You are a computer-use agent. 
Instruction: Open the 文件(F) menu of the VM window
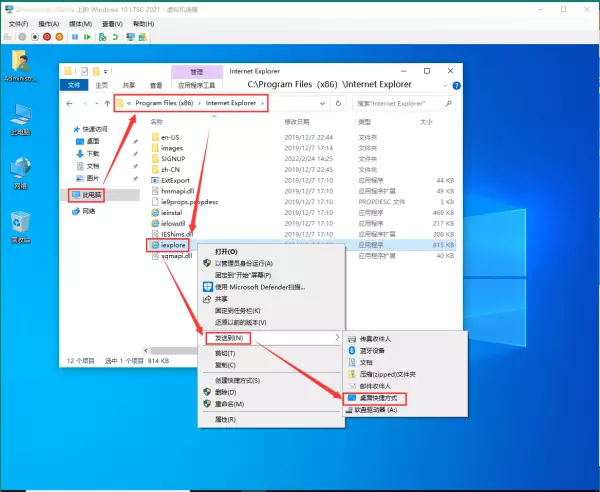pos(18,24)
